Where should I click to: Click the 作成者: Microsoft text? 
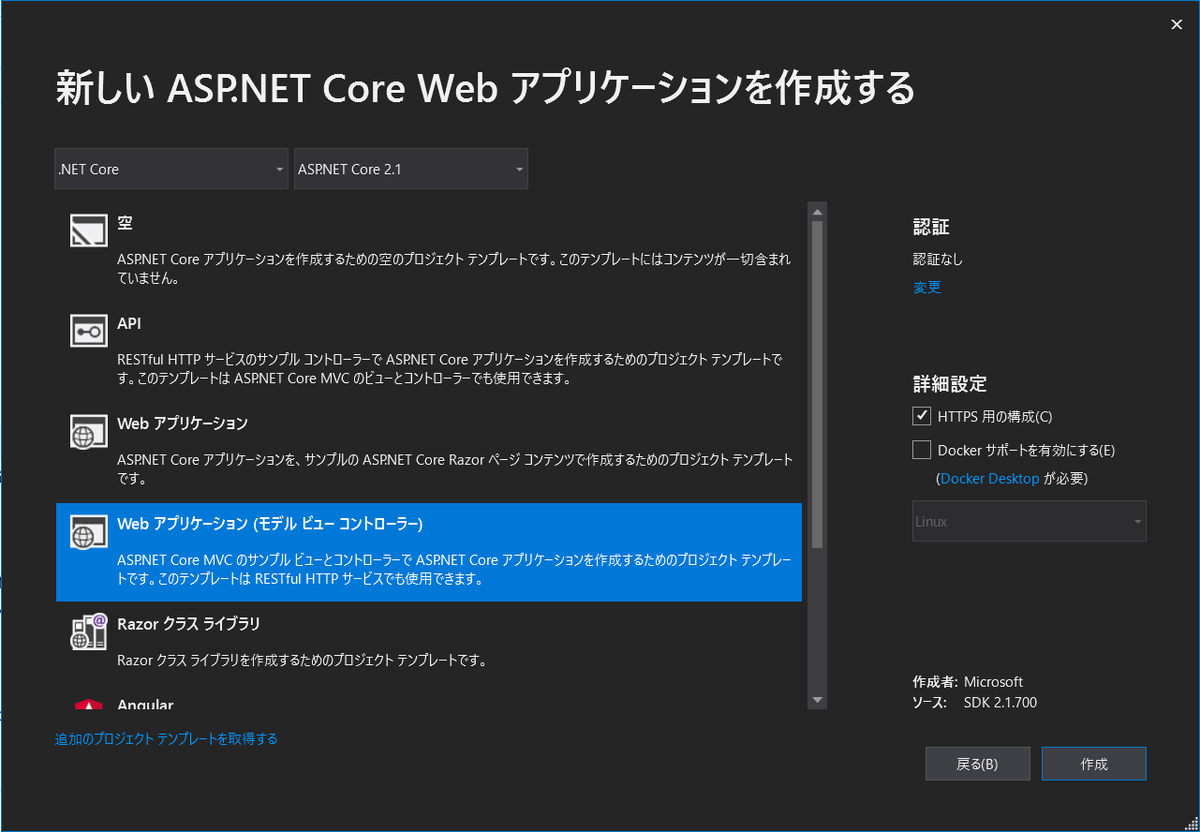pyautogui.click(x=968, y=682)
